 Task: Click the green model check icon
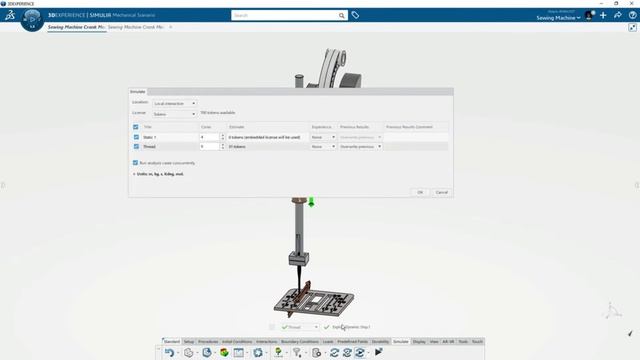coord(278,352)
